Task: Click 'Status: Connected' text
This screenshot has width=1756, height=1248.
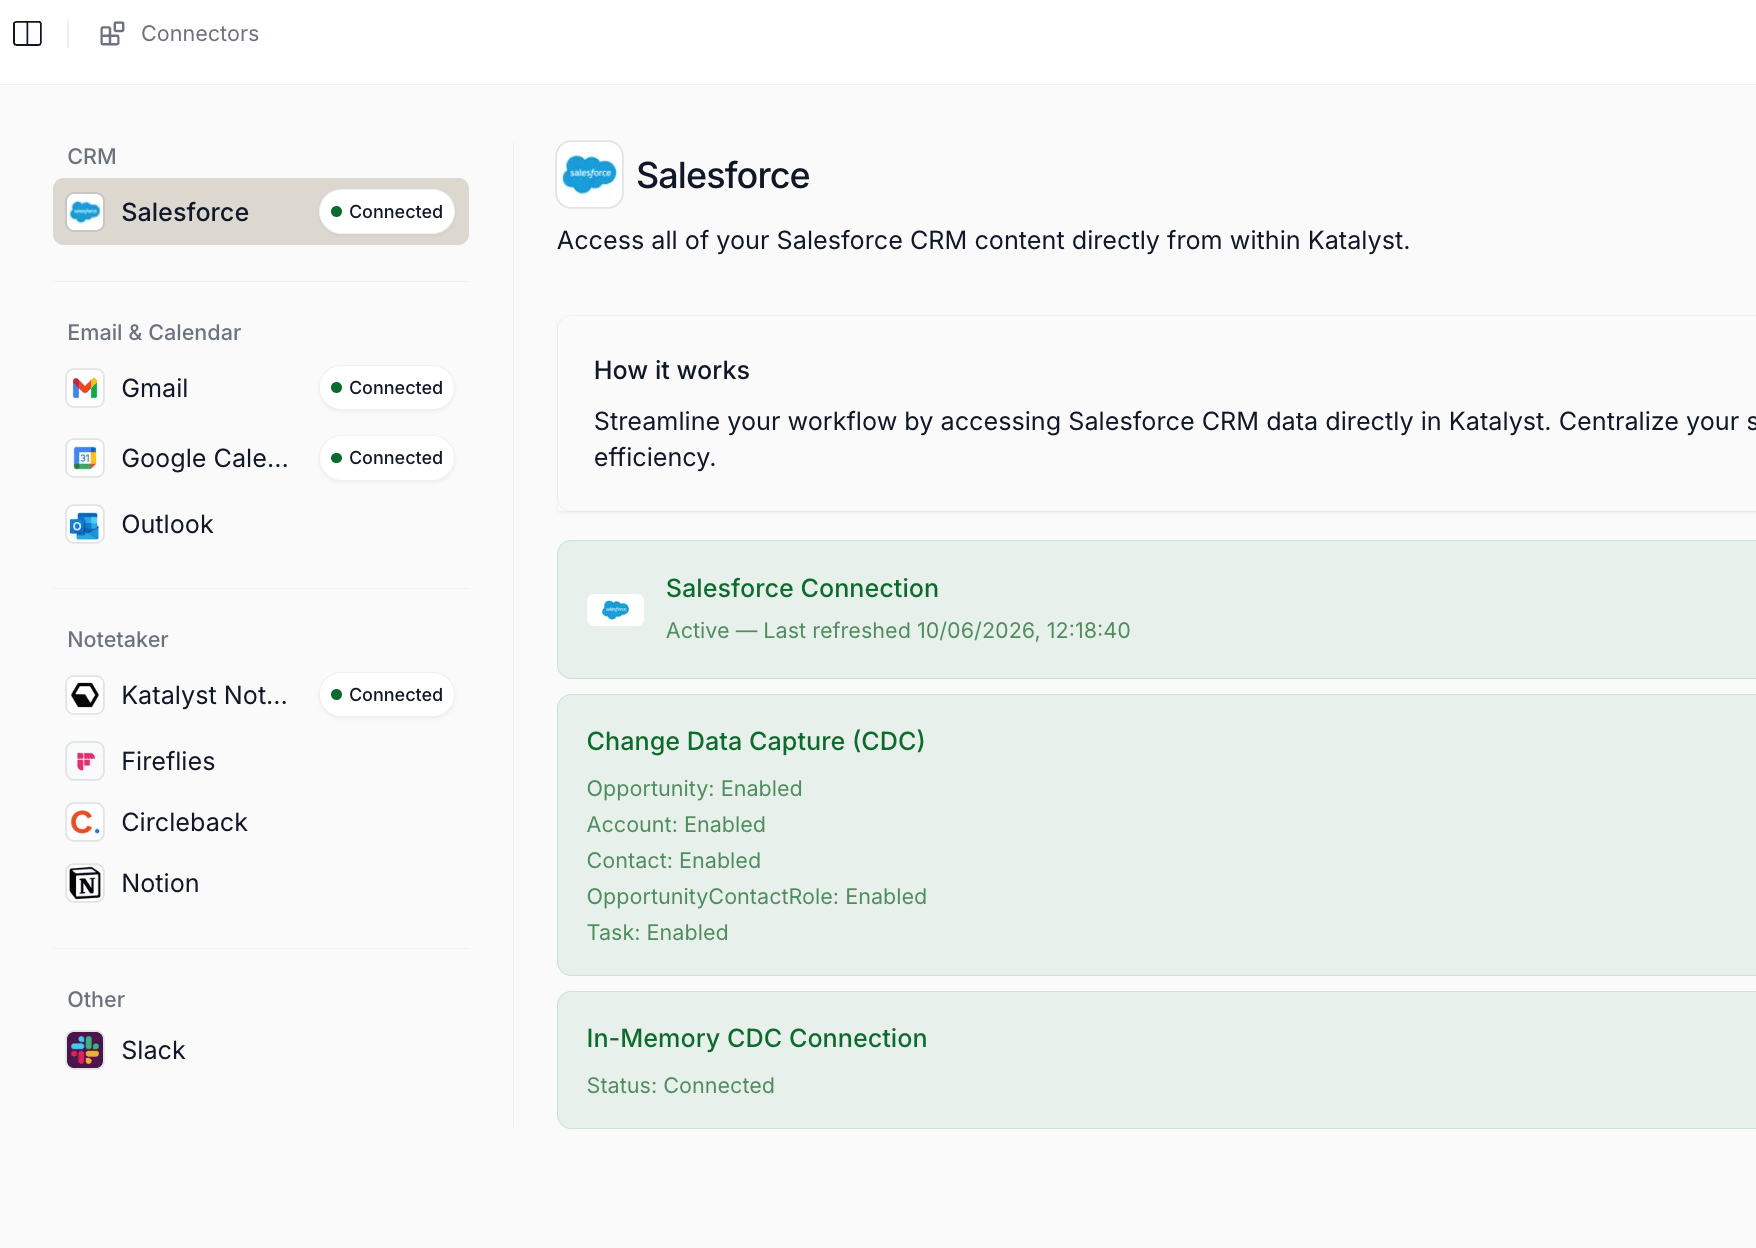Action: pyautogui.click(x=680, y=1086)
